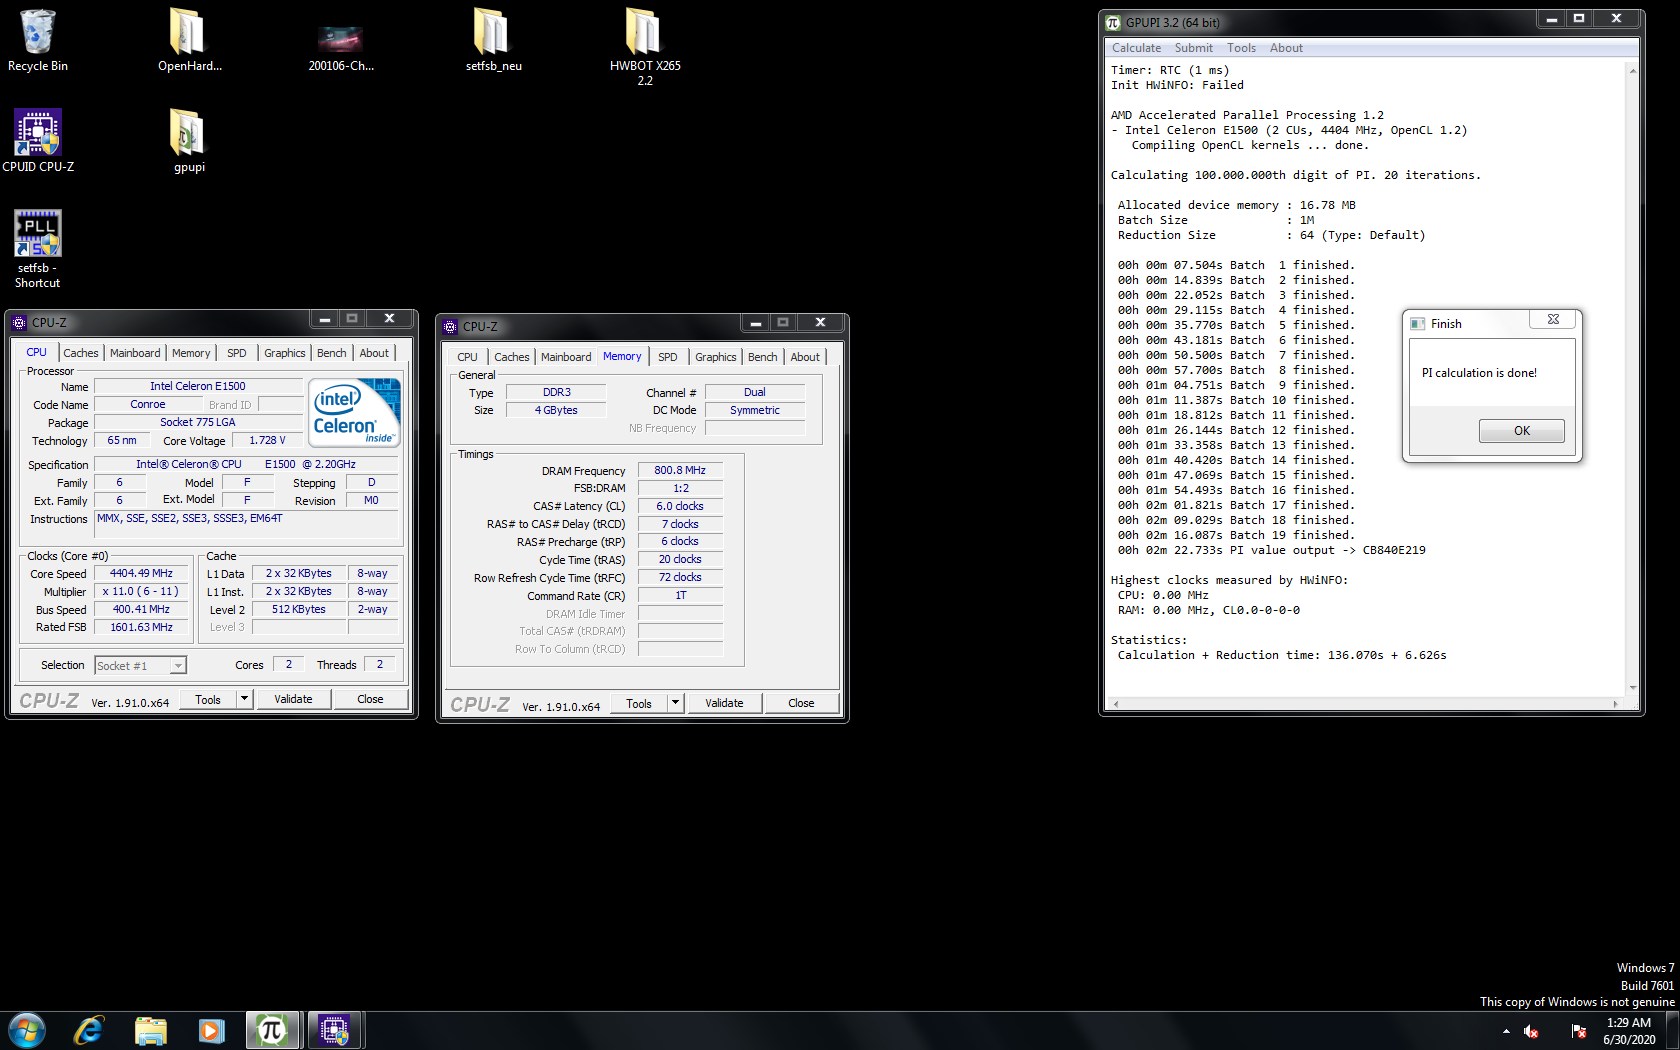This screenshot has height=1050, width=1680.
Task: Click OK in the Finish dialog
Action: pyautogui.click(x=1522, y=431)
